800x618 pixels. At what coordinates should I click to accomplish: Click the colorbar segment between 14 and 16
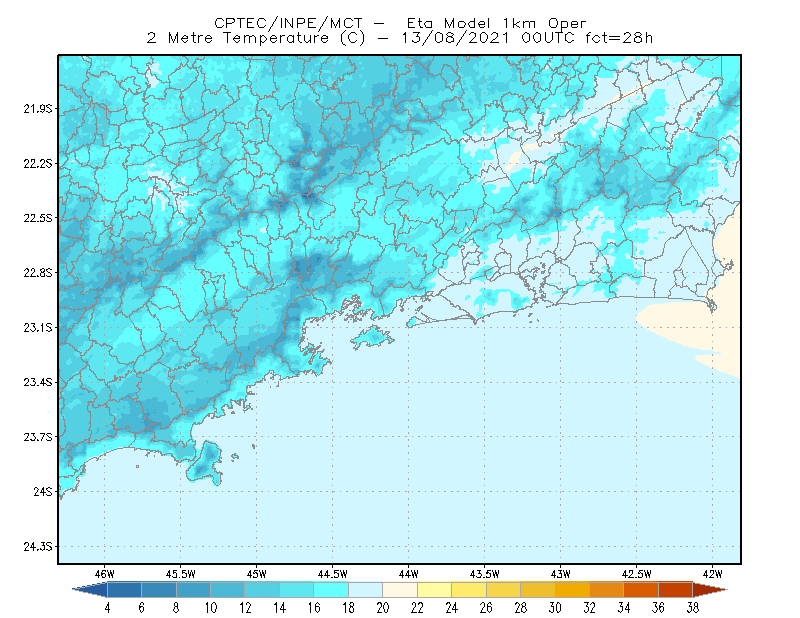click(x=296, y=590)
